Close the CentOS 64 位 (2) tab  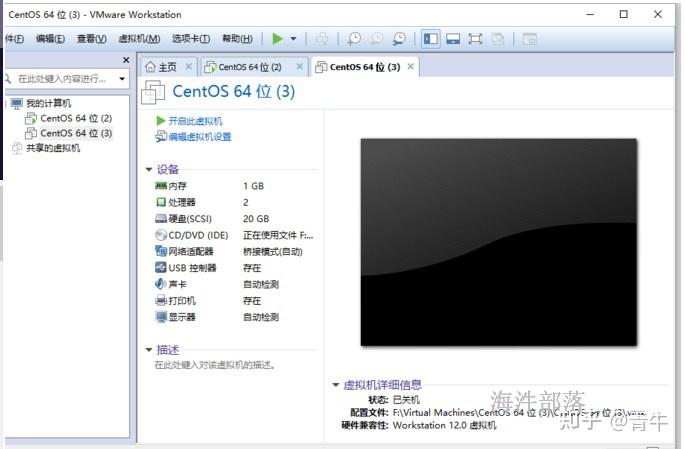pos(300,66)
